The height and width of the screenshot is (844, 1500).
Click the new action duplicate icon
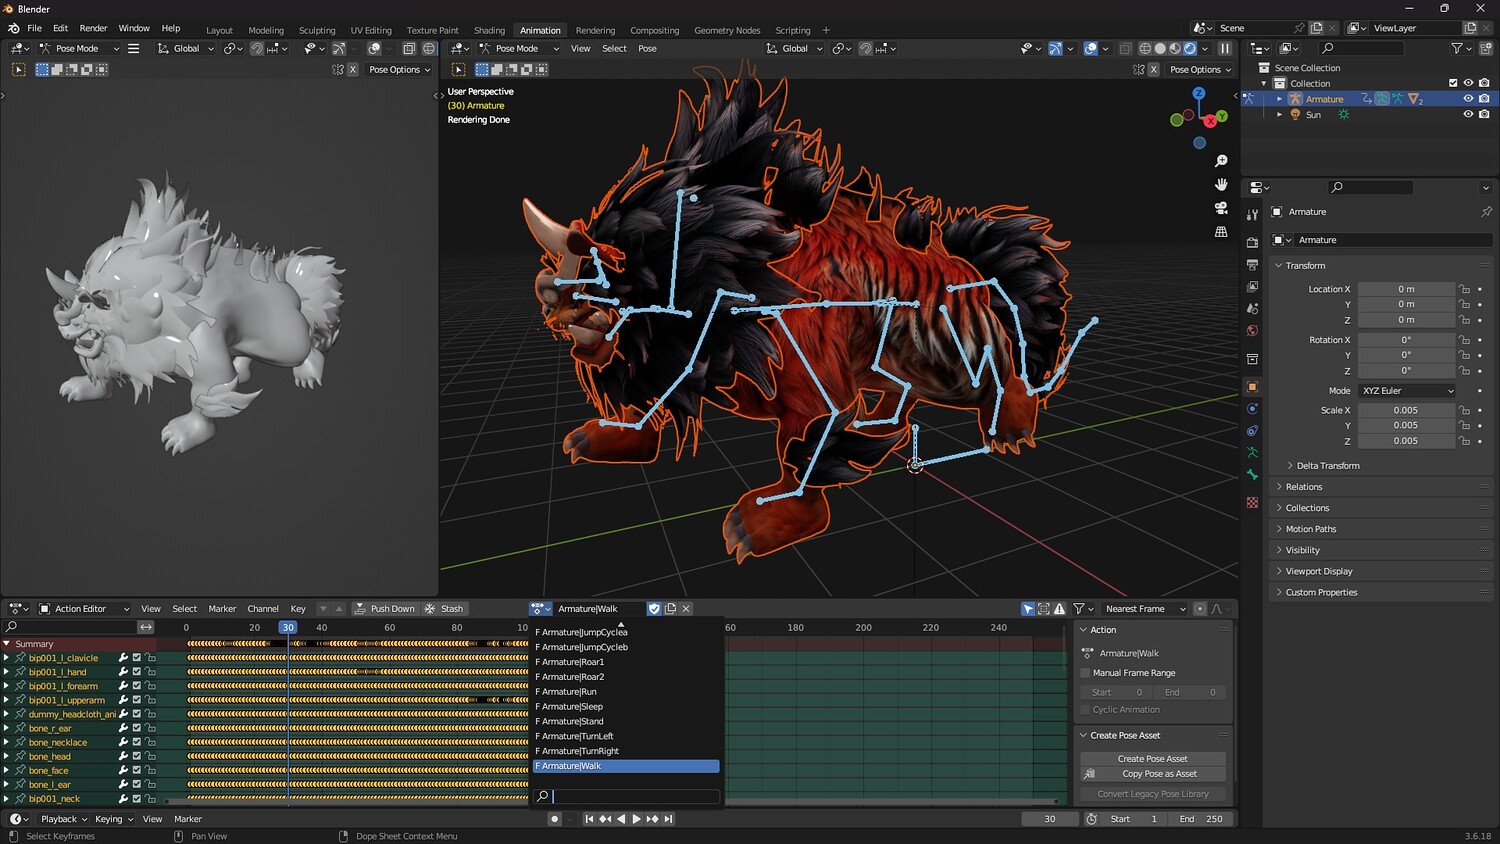(670, 608)
